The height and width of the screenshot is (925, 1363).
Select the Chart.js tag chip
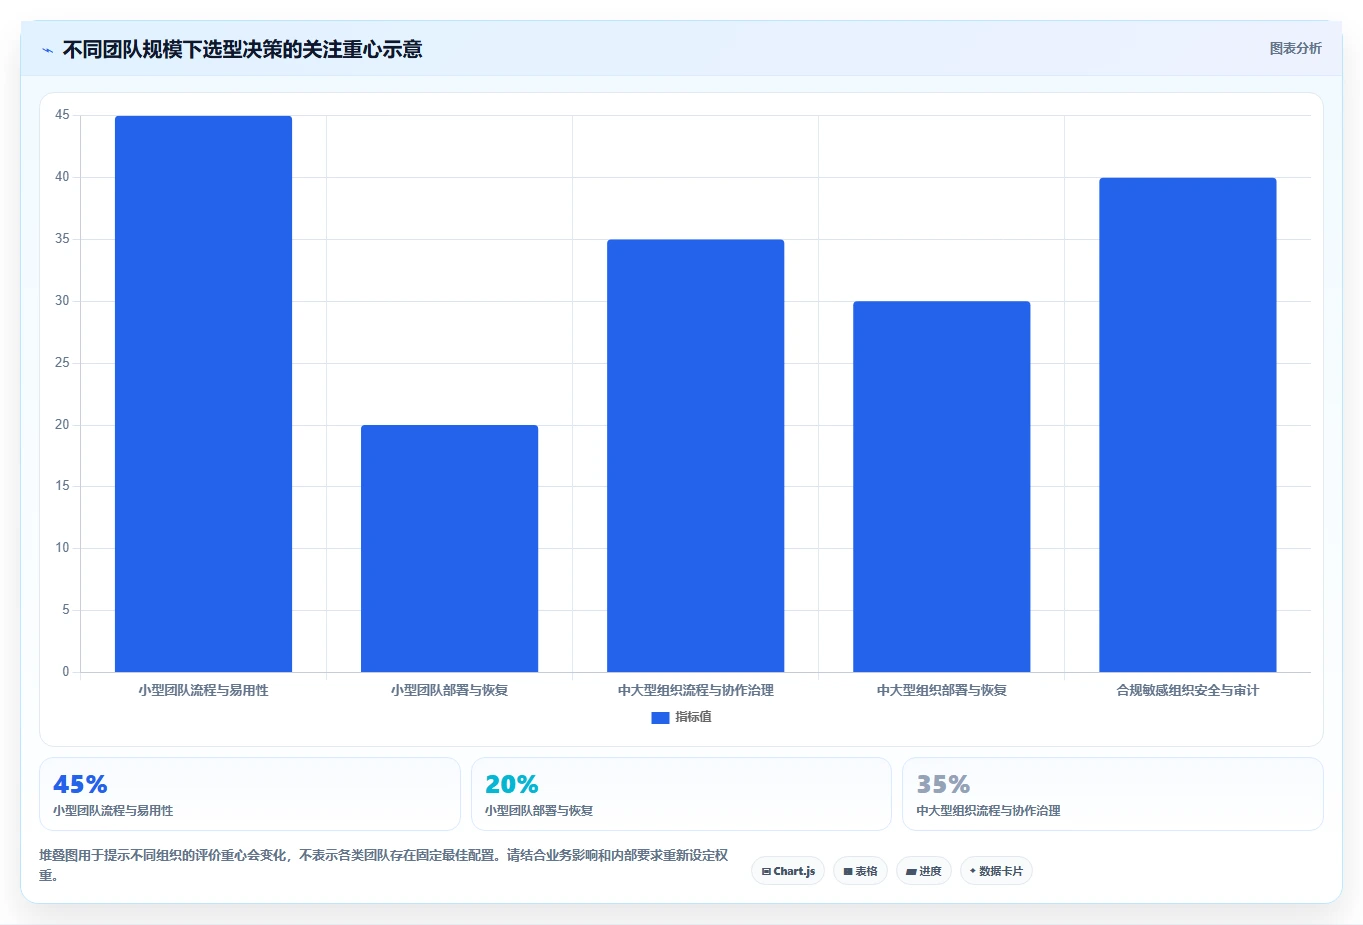click(788, 871)
